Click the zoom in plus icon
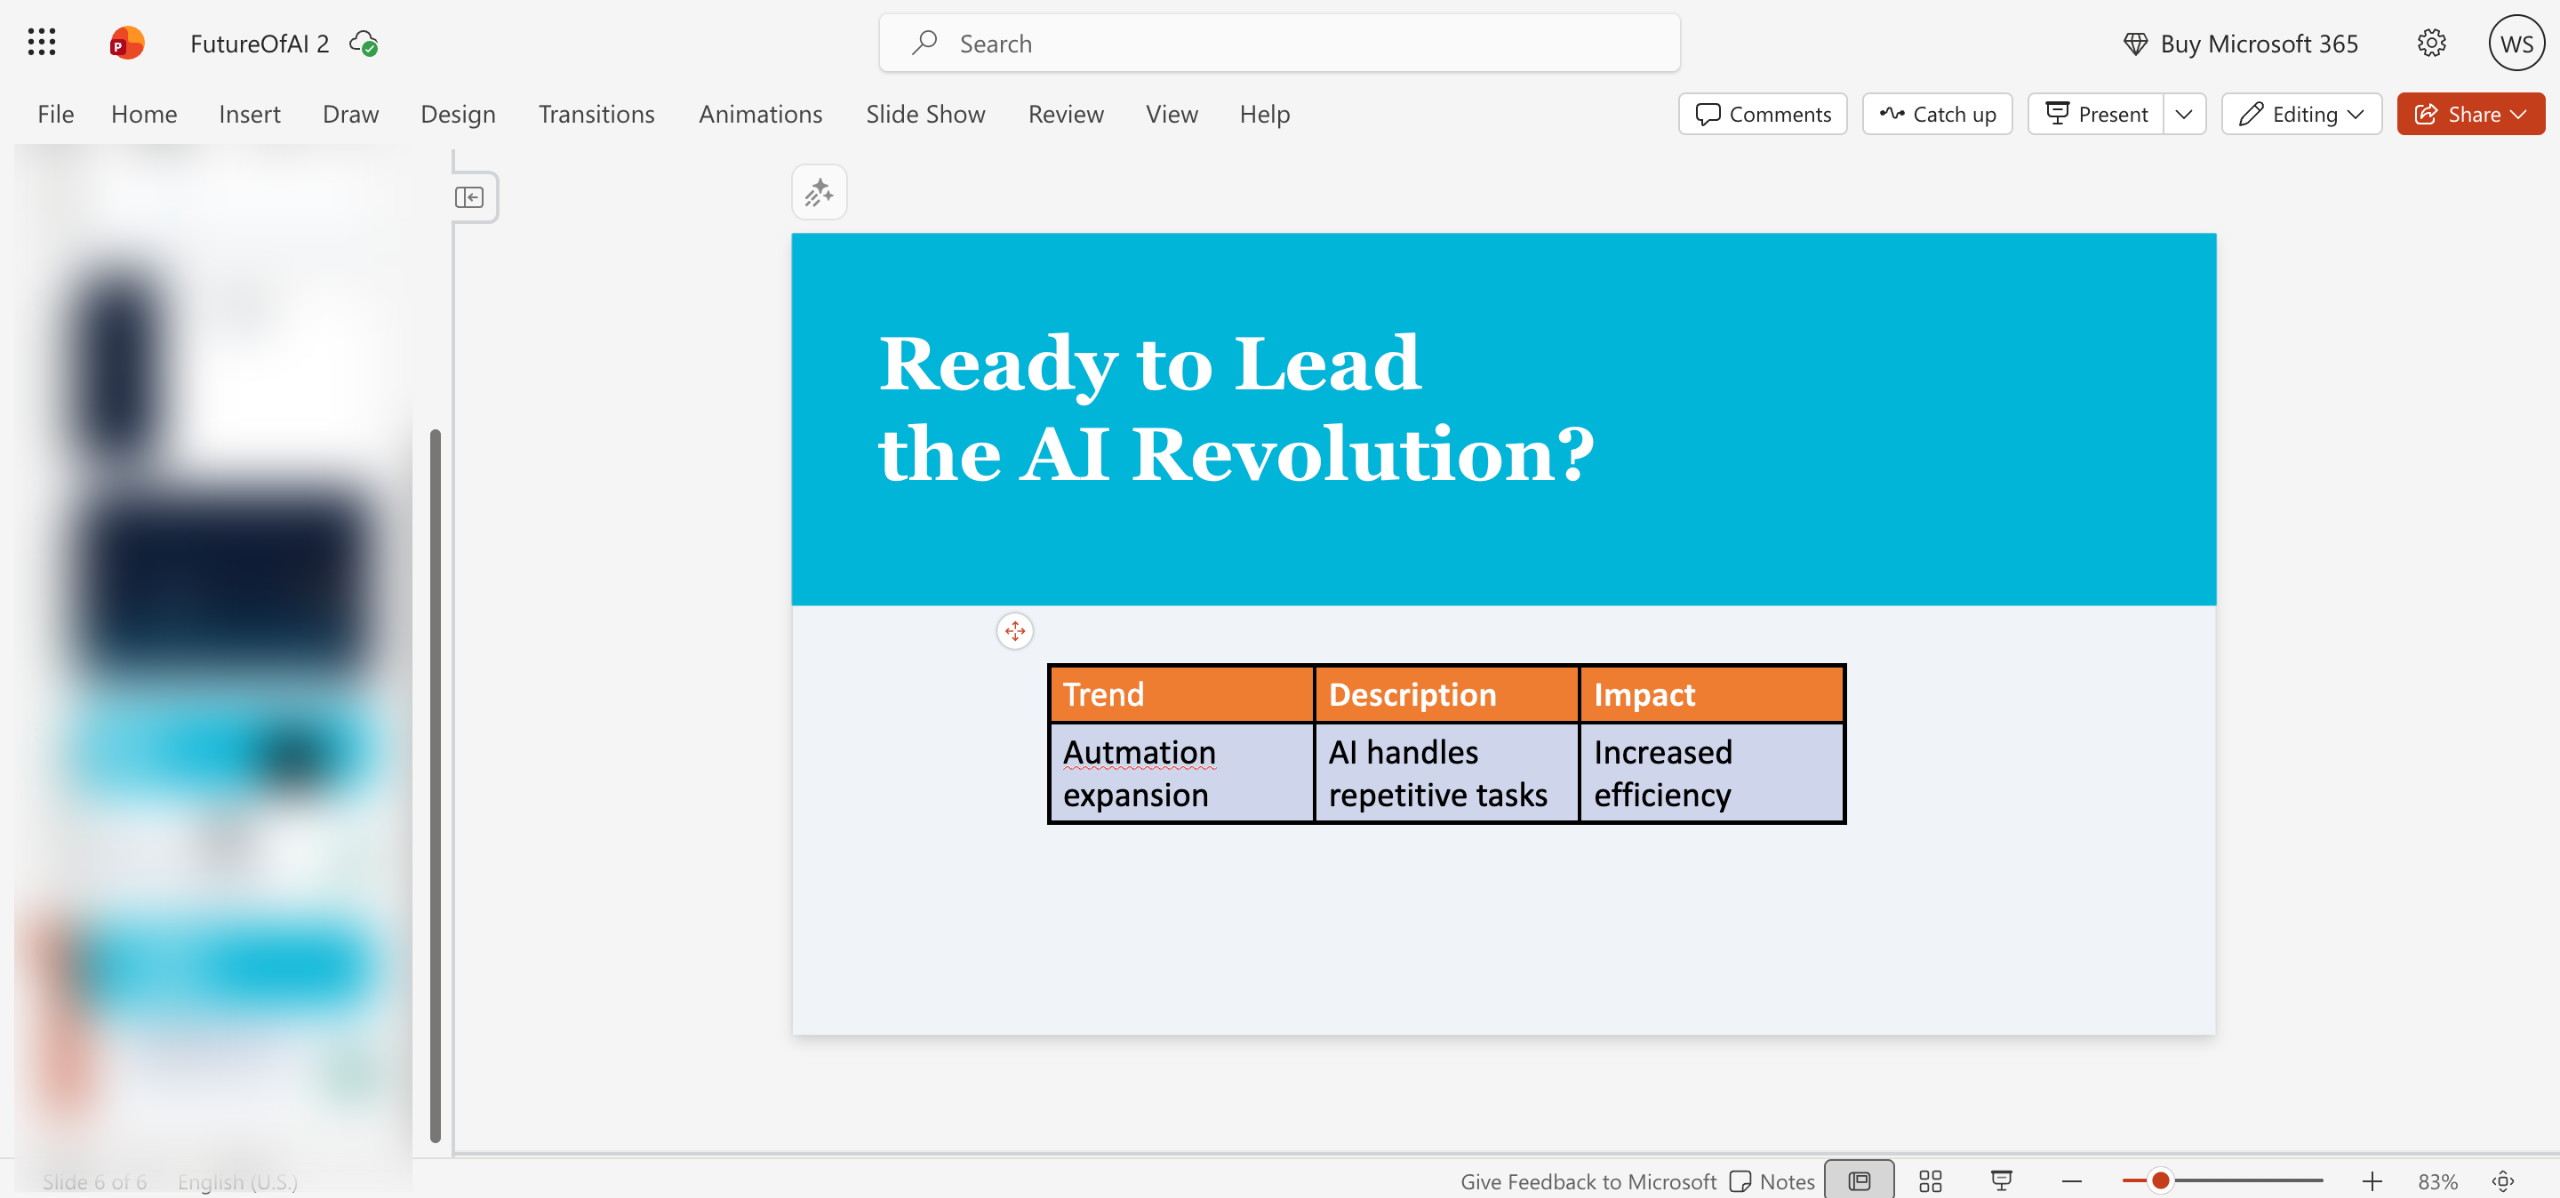 2372,1181
